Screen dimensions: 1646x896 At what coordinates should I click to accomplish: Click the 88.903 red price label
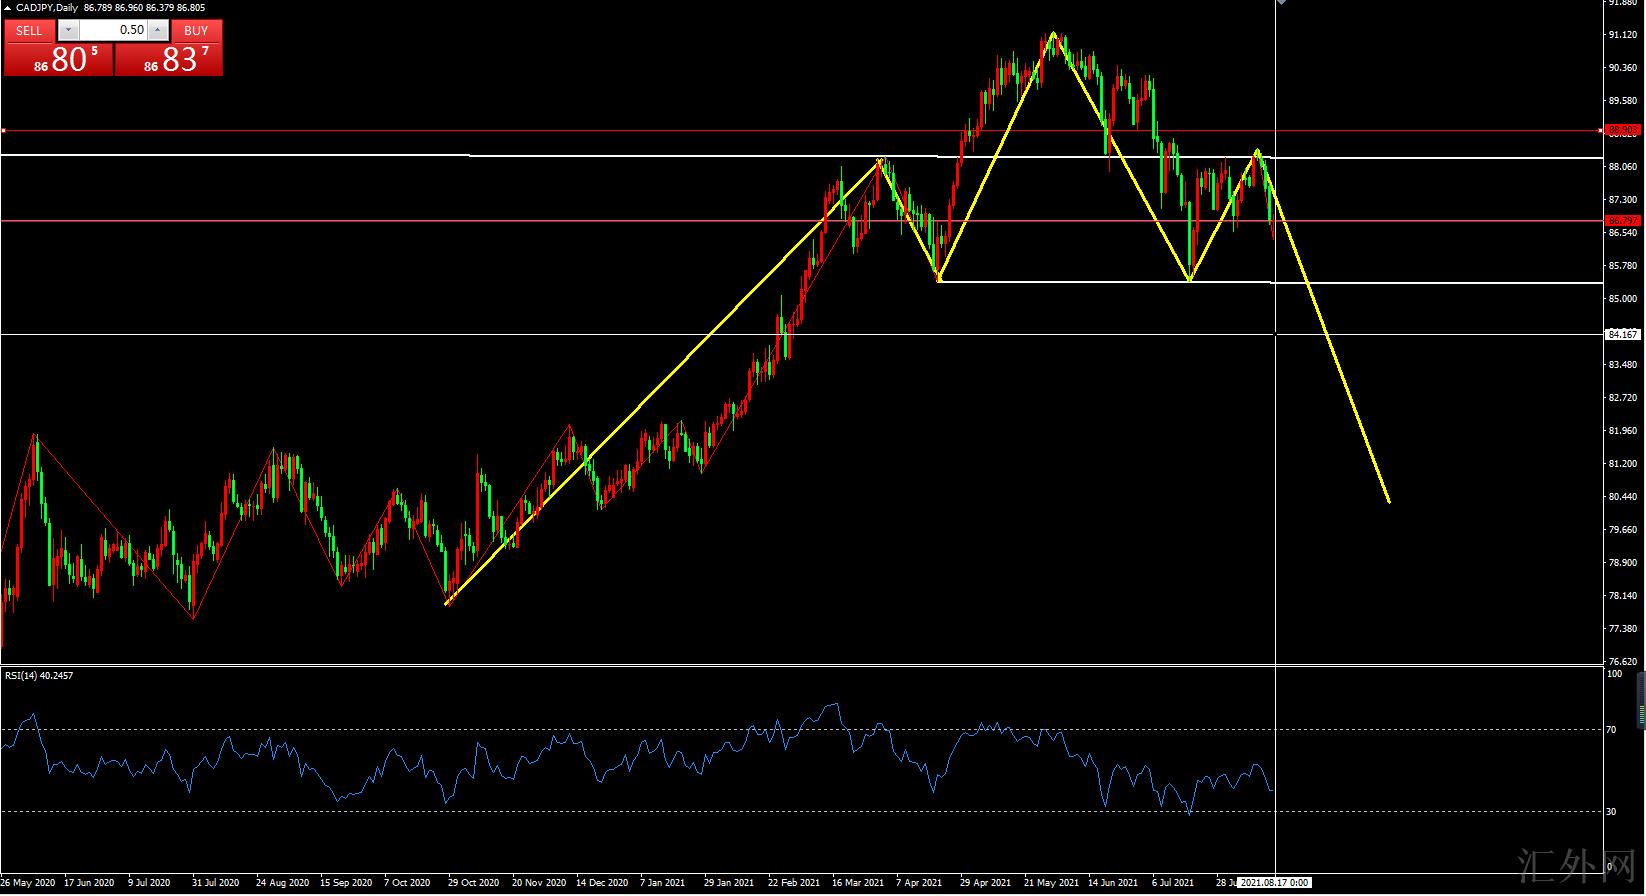click(1622, 130)
